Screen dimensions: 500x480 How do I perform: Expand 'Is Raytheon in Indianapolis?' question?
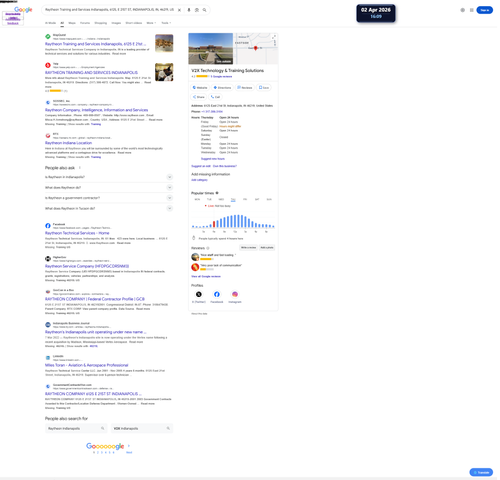(109, 177)
